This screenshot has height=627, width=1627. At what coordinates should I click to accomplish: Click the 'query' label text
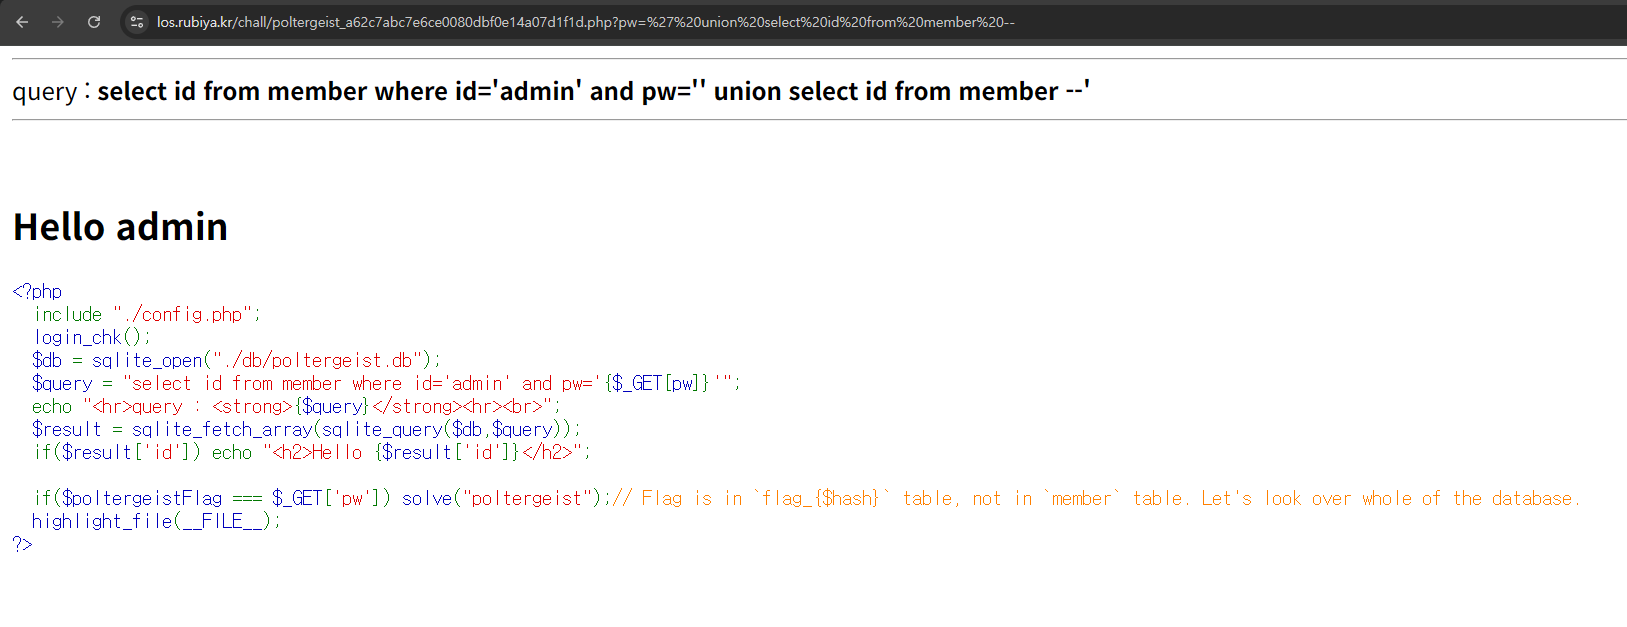point(44,92)
